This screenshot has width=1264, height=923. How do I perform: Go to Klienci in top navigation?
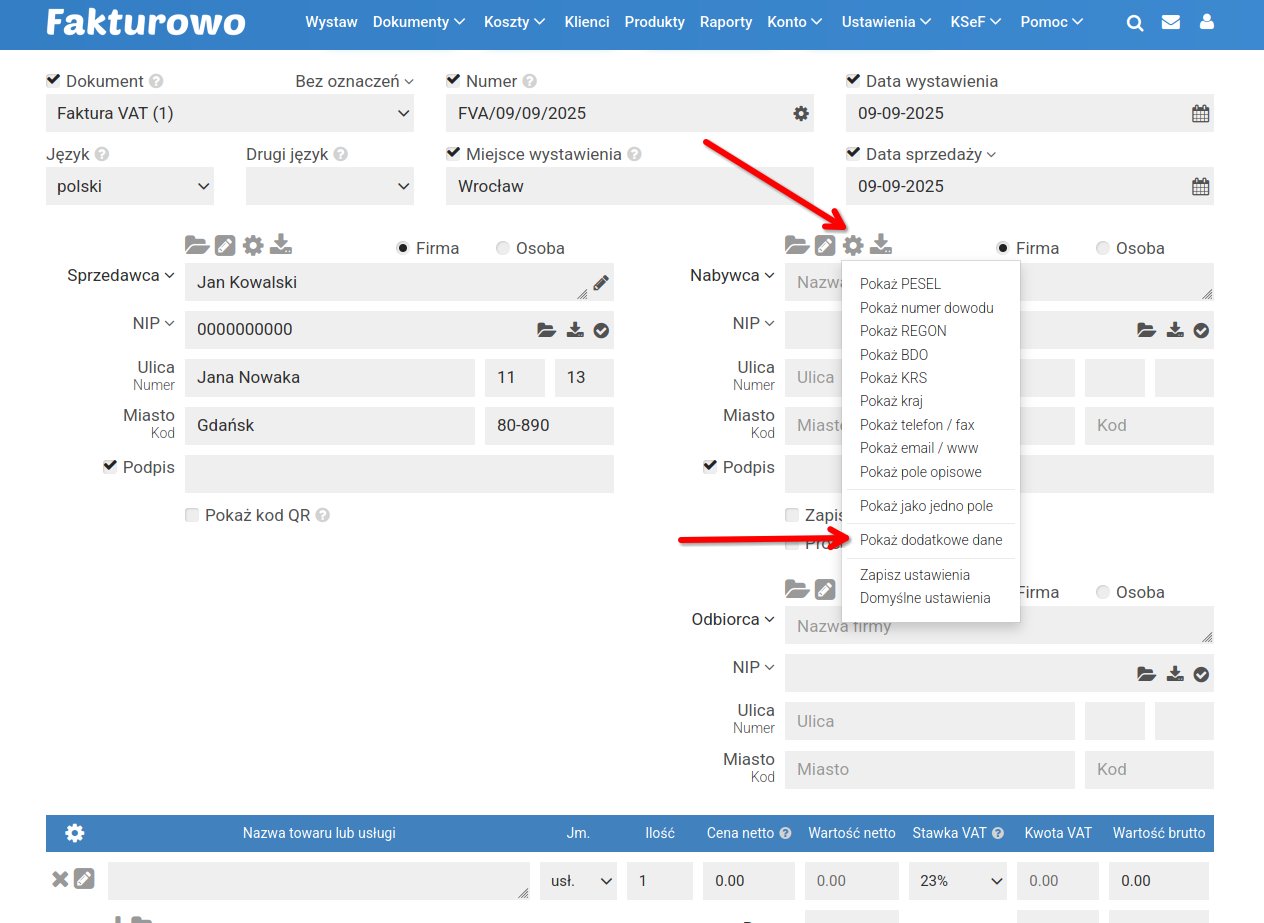(586, 22)
